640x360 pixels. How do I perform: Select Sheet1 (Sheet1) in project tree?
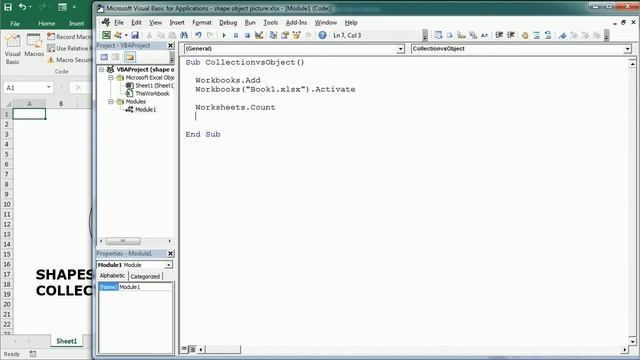(154, 86)
